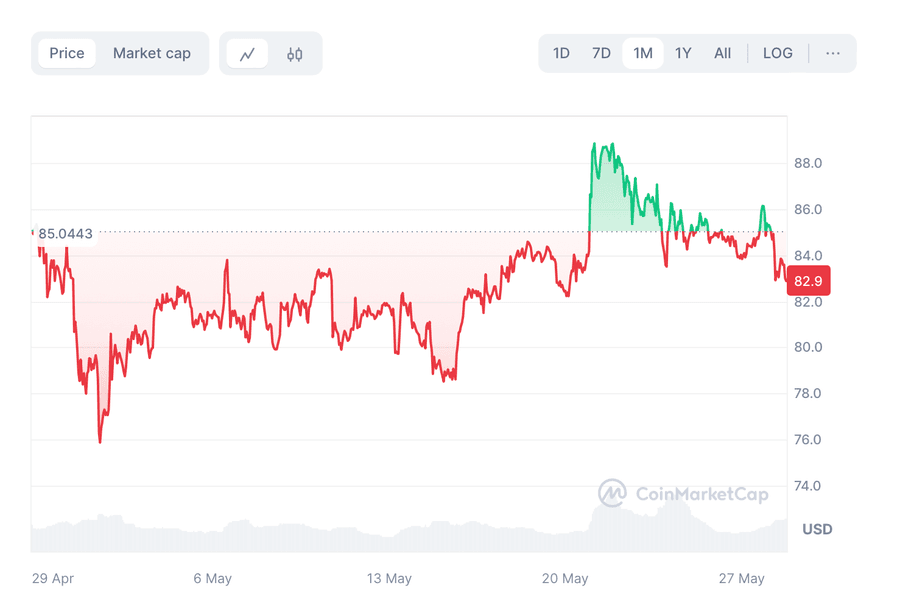Click the USD currency label
The image size is (900, 606).
pyautogui.click(x=817, y=529)
